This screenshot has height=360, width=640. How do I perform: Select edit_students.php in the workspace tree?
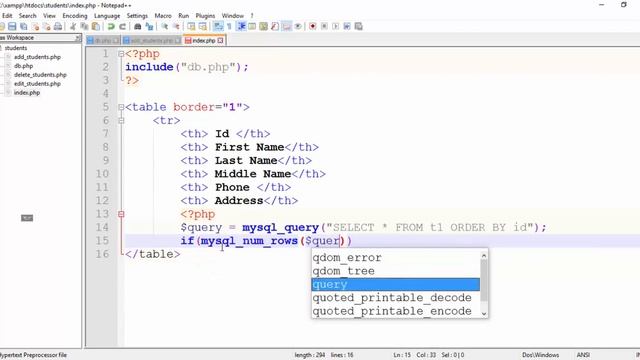click(x=37, y=84)
